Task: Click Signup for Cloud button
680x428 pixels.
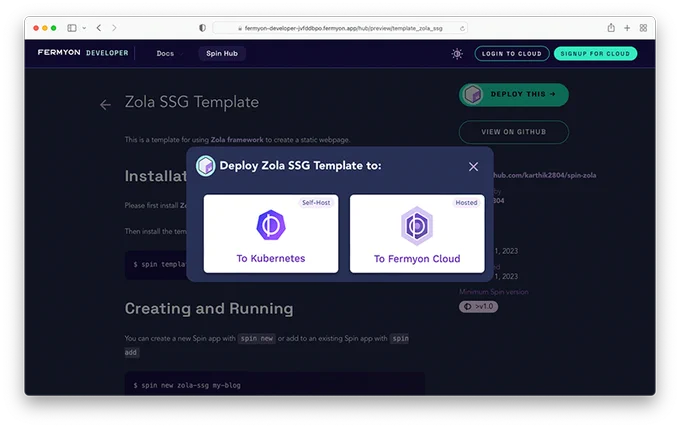Action: click(595, 54)
